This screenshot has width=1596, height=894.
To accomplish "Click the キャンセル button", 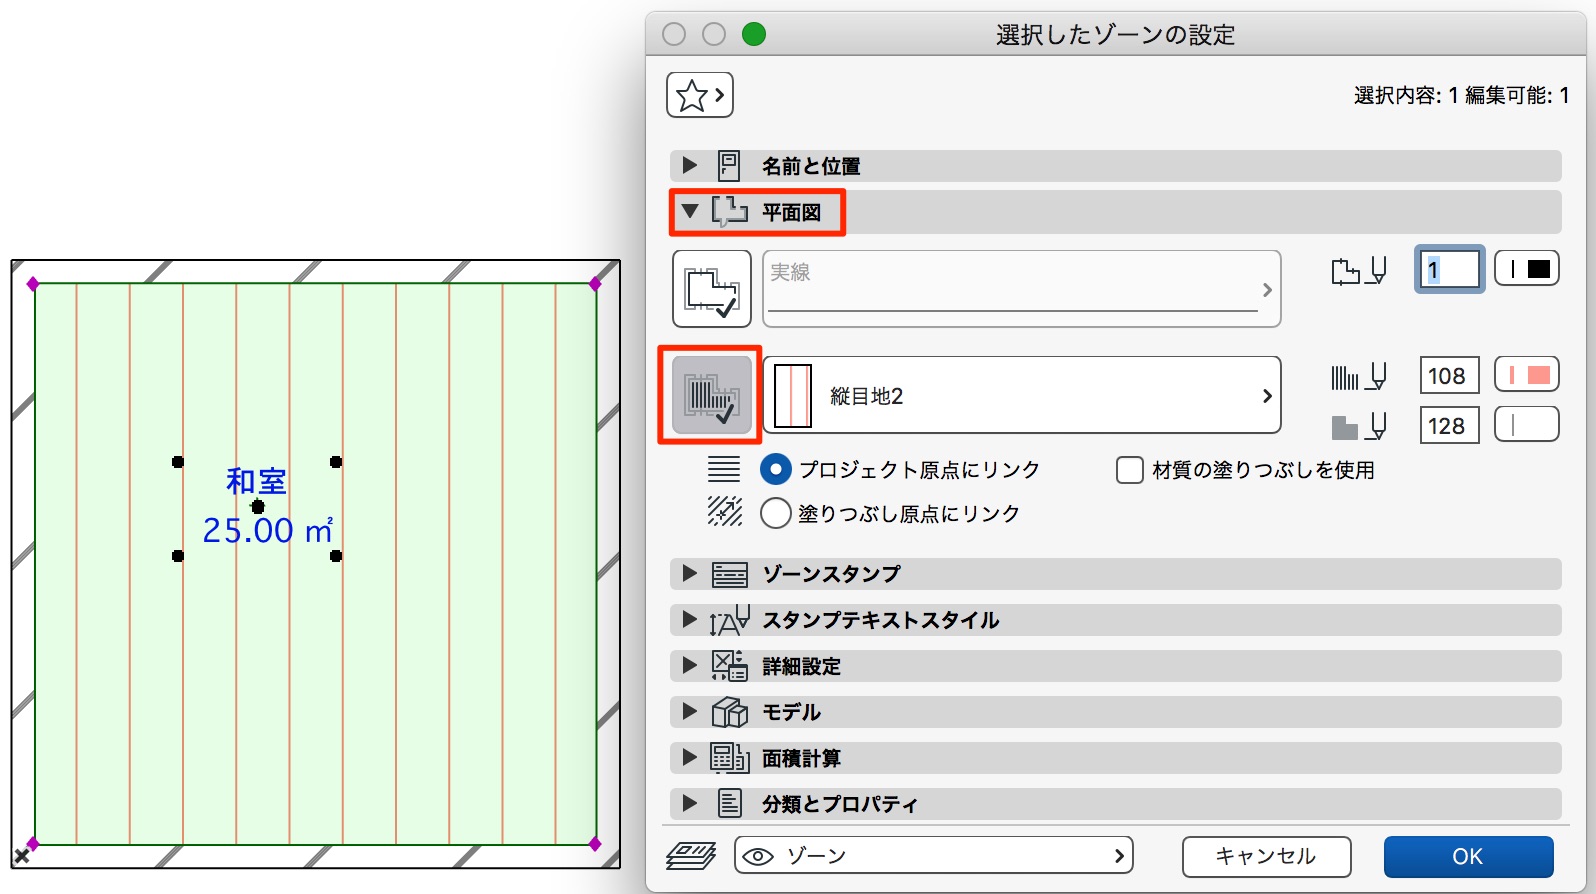I will click(x=1266, y=857).
